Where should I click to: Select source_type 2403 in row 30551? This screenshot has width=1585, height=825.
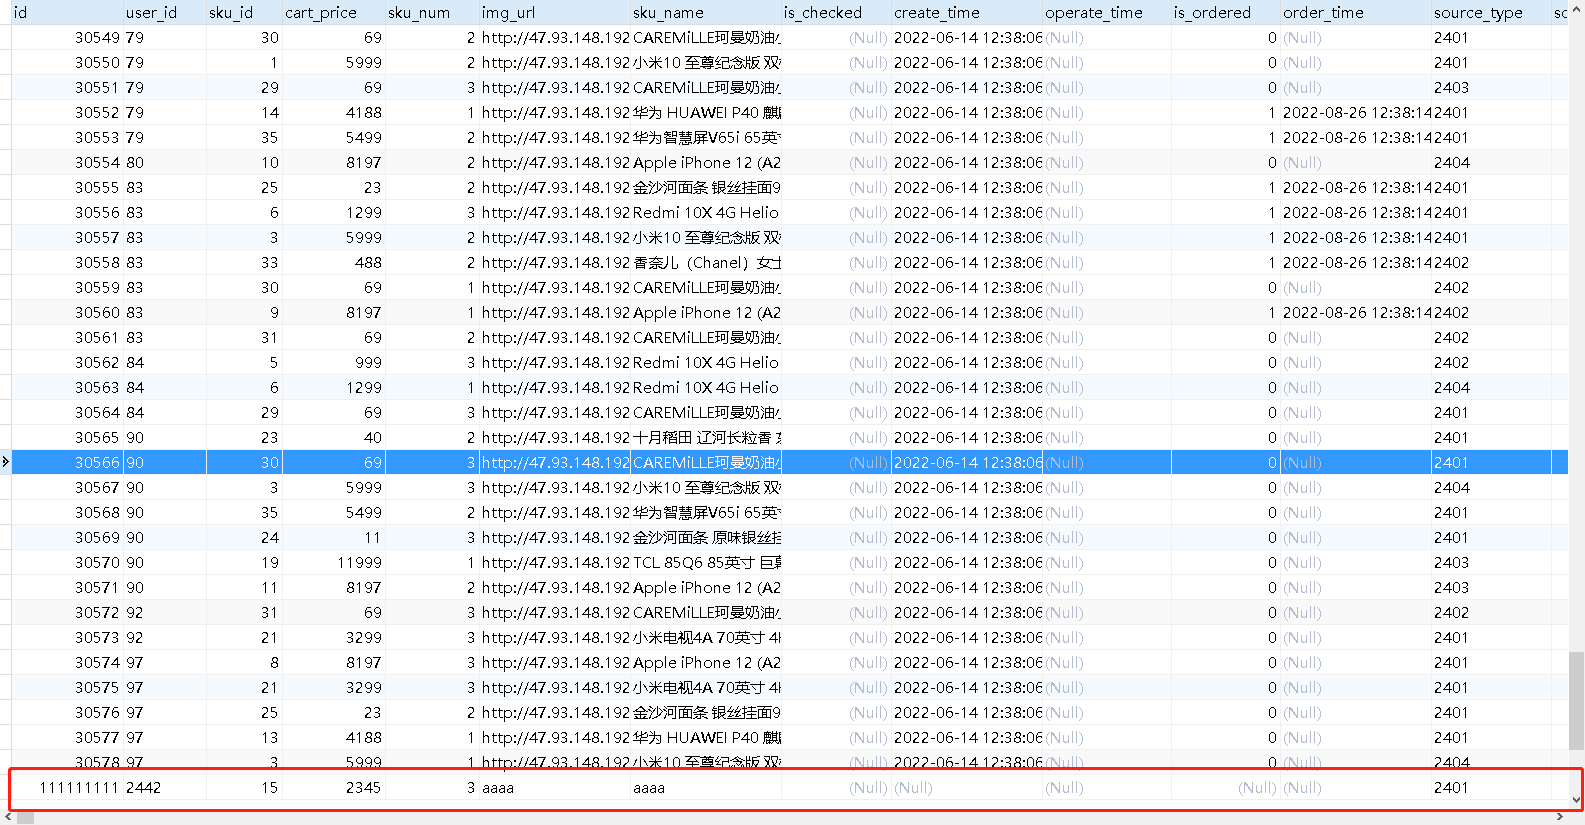click(1491, 87)
